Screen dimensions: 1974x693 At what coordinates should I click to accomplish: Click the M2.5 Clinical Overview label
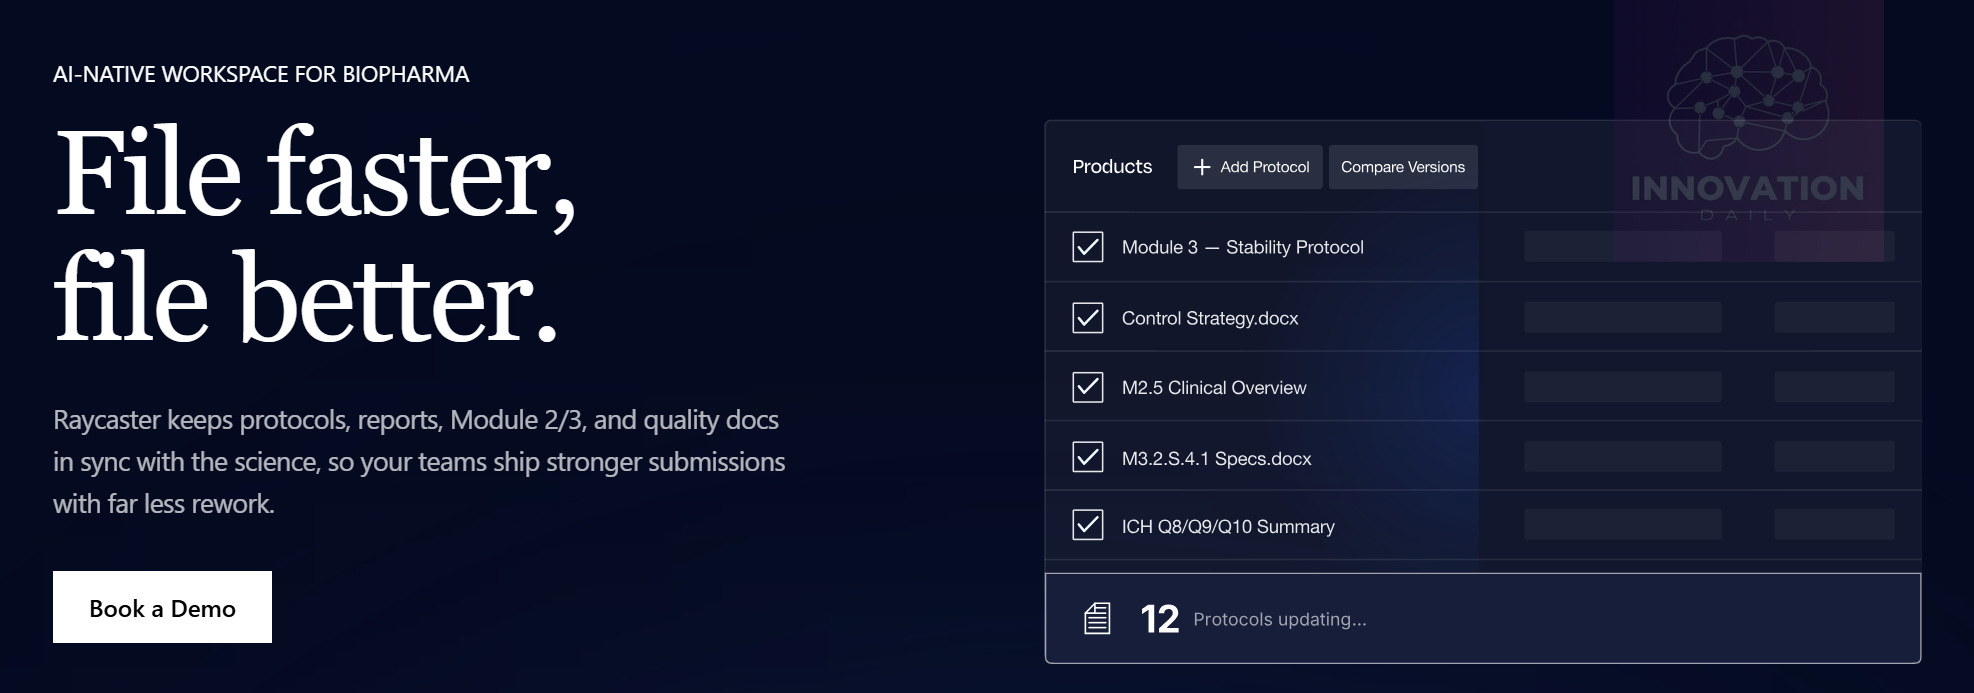(x=1214, y=387)
